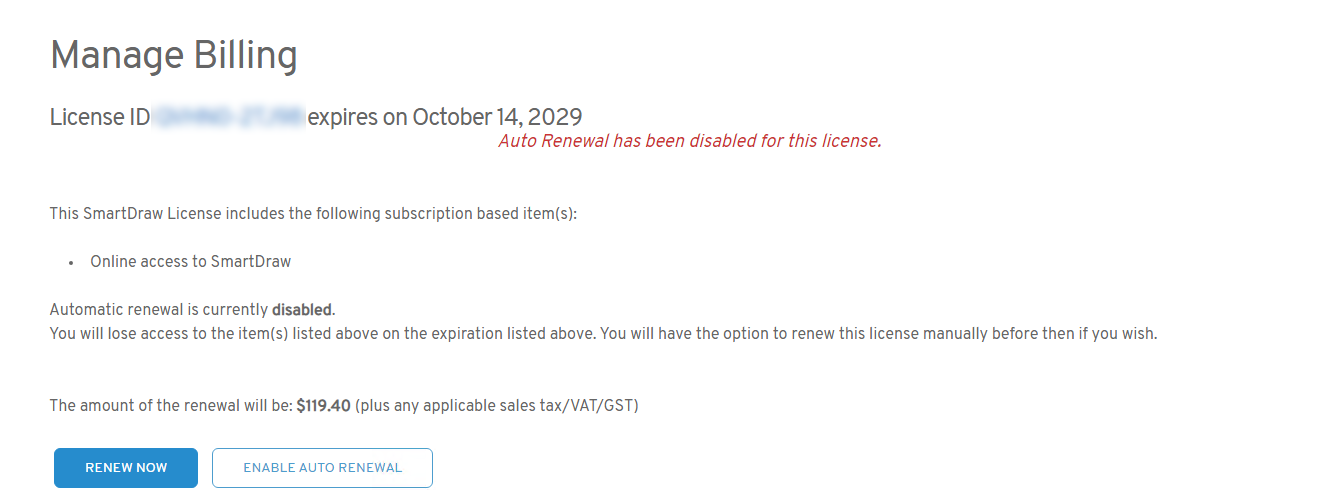Viewport: 1340px width, 501px height.
Task: Click the red Auto Renewal disabled notice
Action: [x=689, y=141]
